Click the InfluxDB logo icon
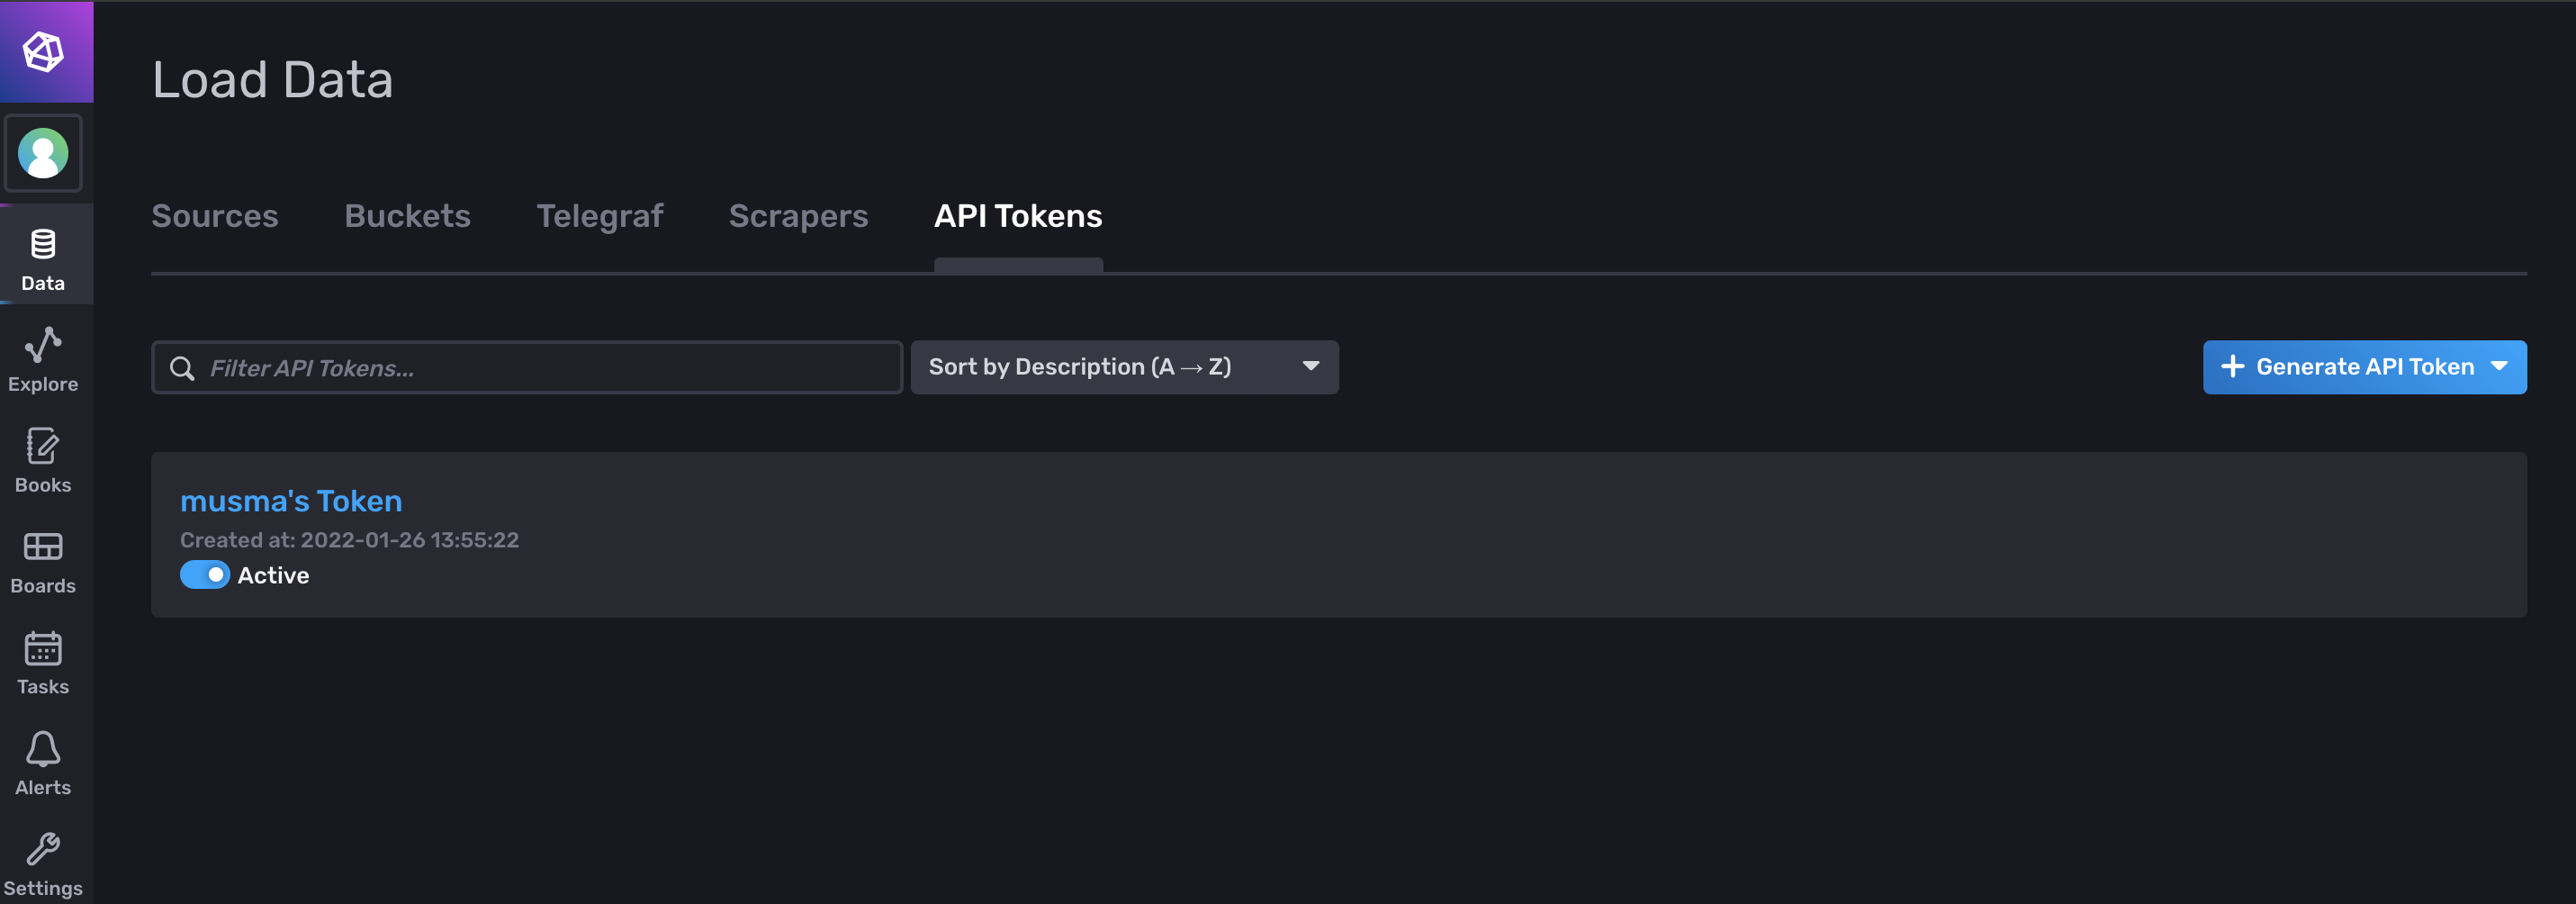The height and width of the screenshot is (904, 2576). 44,52
